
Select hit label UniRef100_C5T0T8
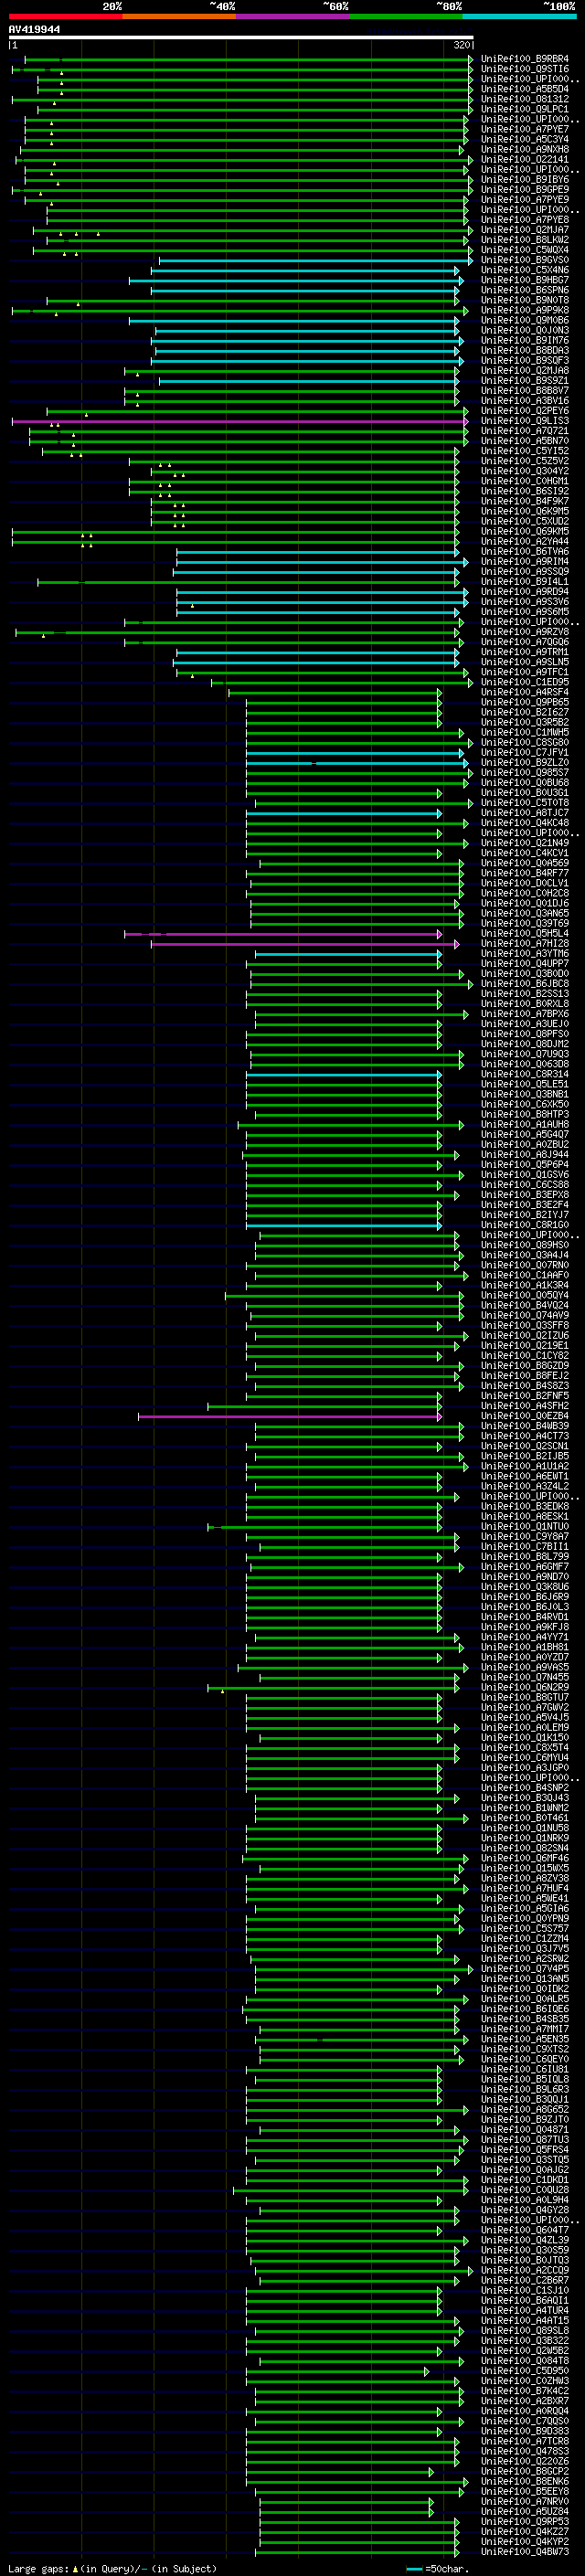pos(525,802)
